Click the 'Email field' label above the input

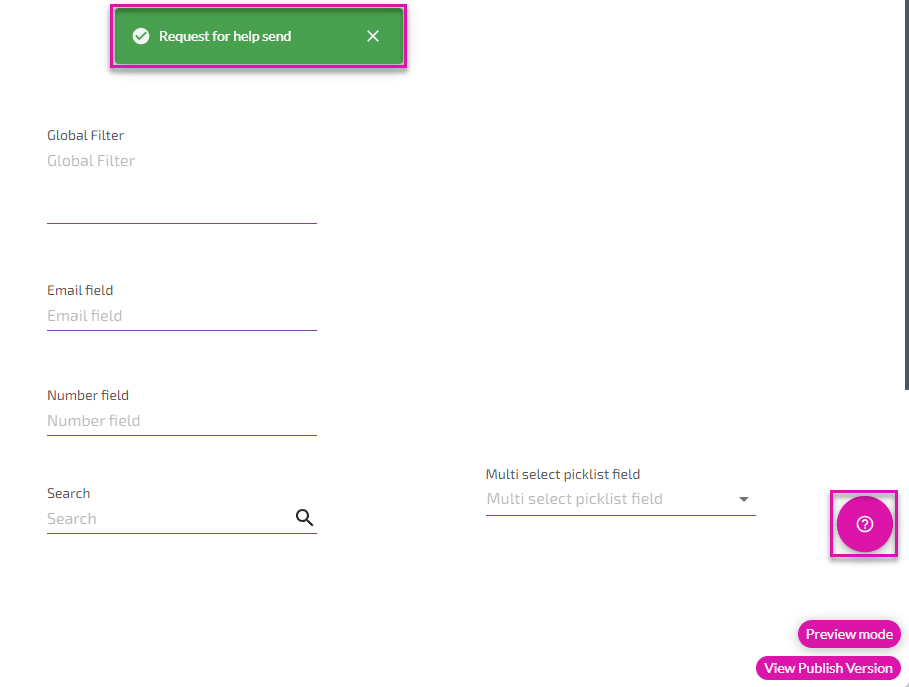(x=80, y=290)
